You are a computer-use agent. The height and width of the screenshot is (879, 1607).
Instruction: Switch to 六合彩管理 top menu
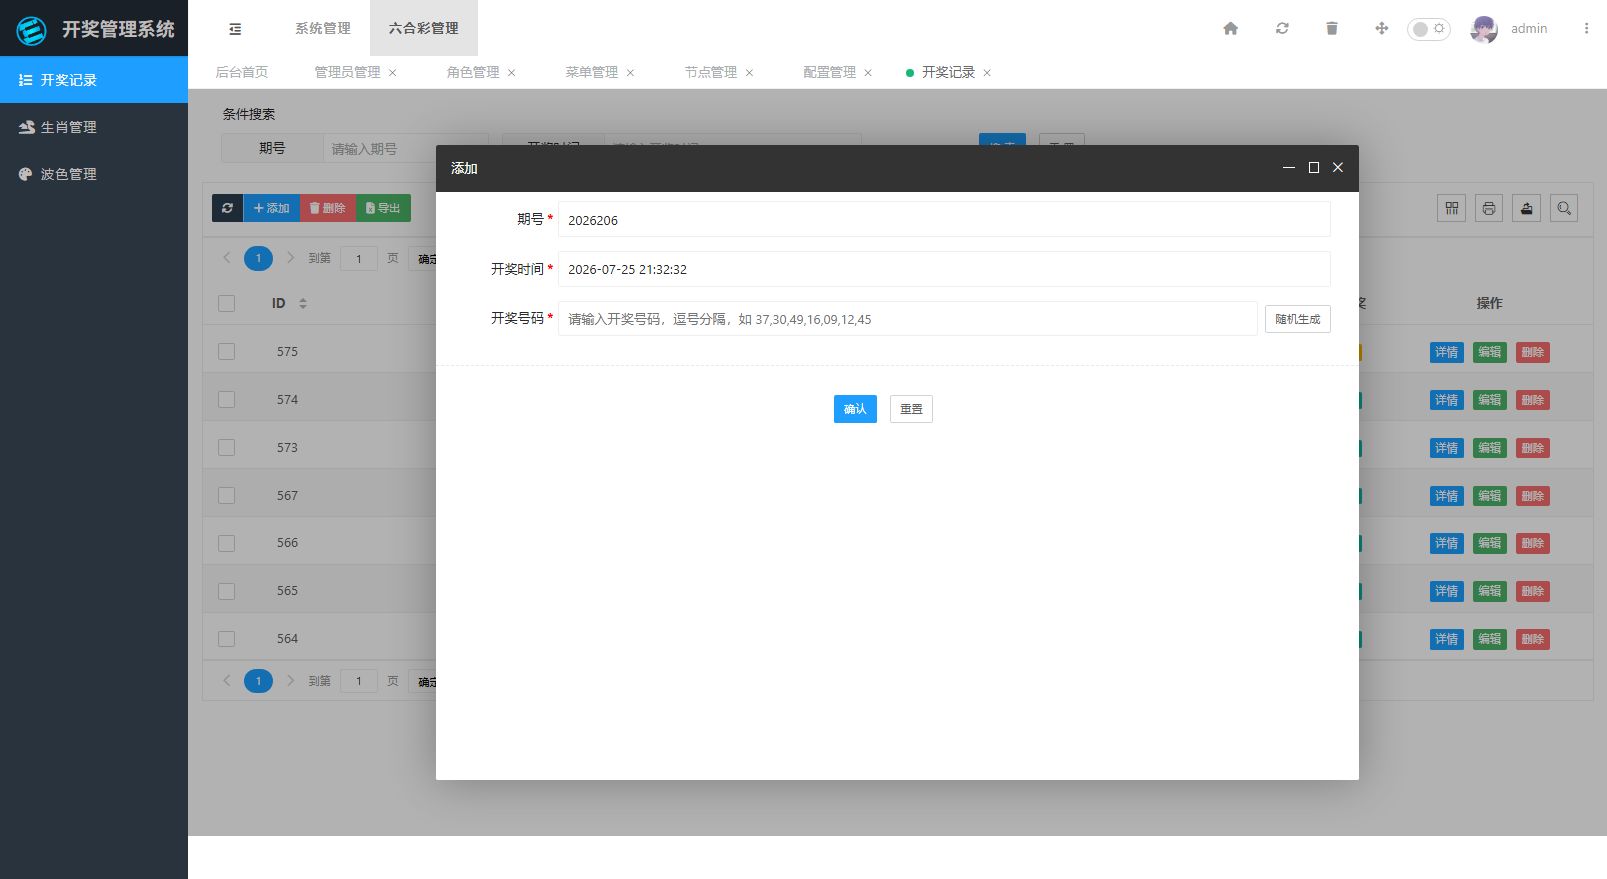point(424,28)
